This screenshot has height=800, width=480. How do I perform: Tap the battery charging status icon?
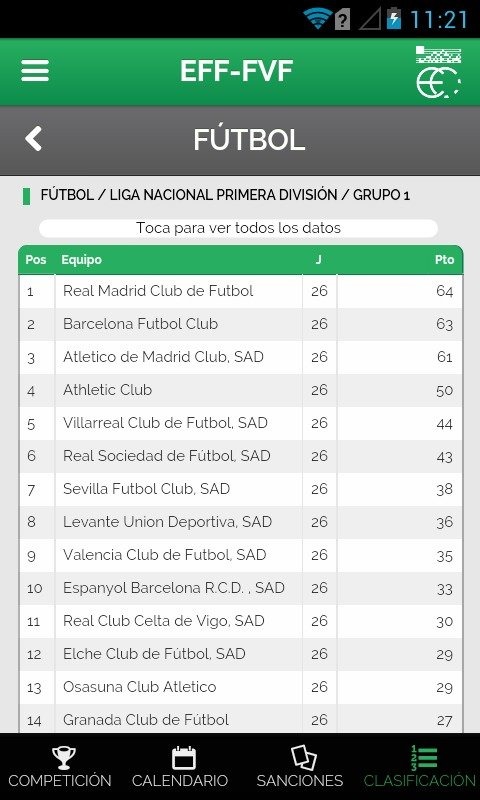(x=394, y=19)
